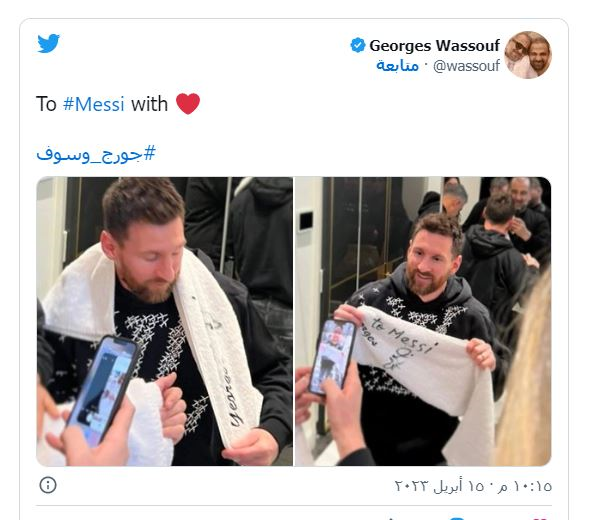Click the red heart emoji
Viewport: 598px width, 520px height.
[x=188, y=103]
